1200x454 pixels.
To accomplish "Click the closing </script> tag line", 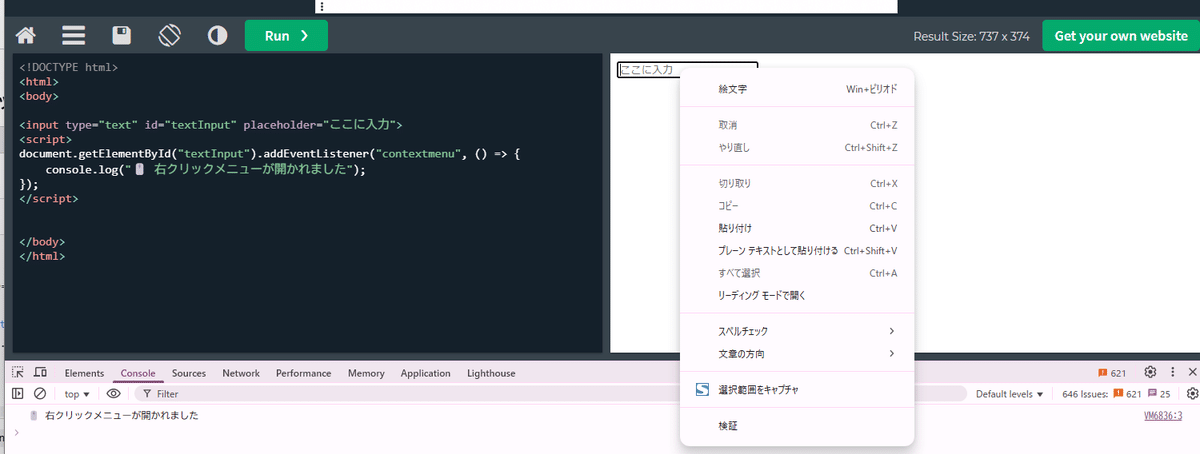I will pos(48,199).
